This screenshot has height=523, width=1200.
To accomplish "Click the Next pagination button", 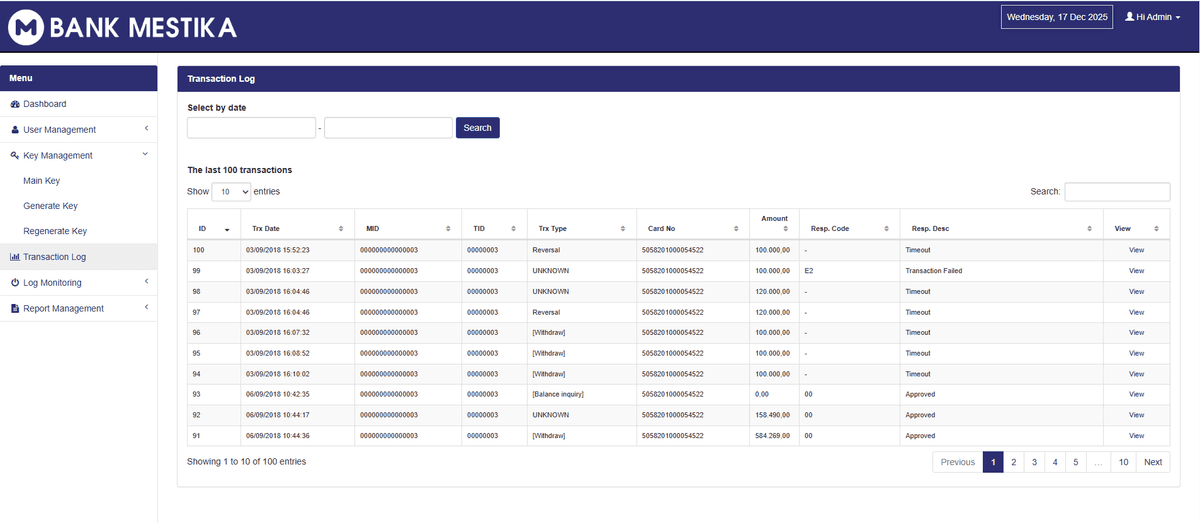I will 1153,462.
